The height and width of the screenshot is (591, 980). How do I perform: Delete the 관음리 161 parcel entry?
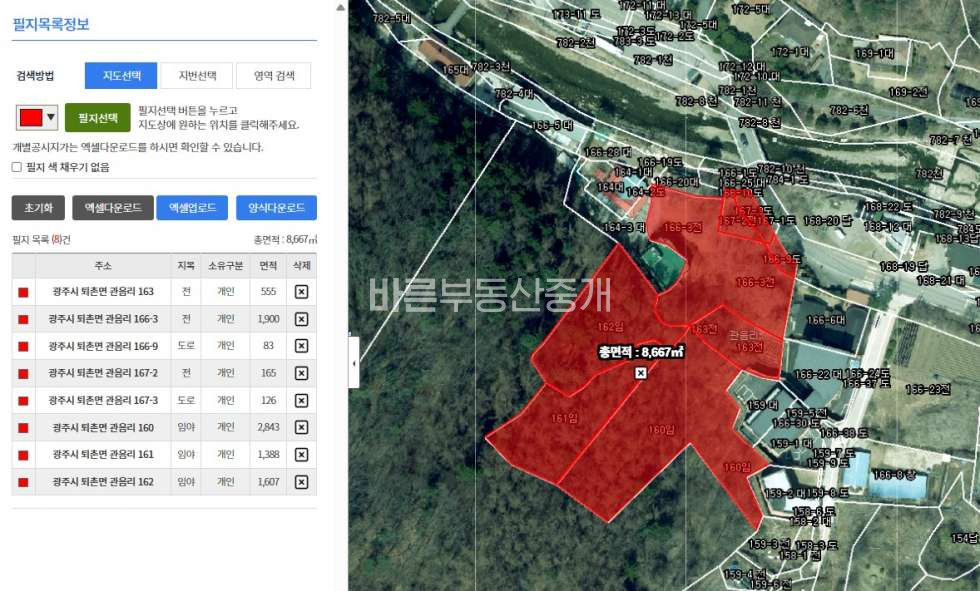coord(301,455)
